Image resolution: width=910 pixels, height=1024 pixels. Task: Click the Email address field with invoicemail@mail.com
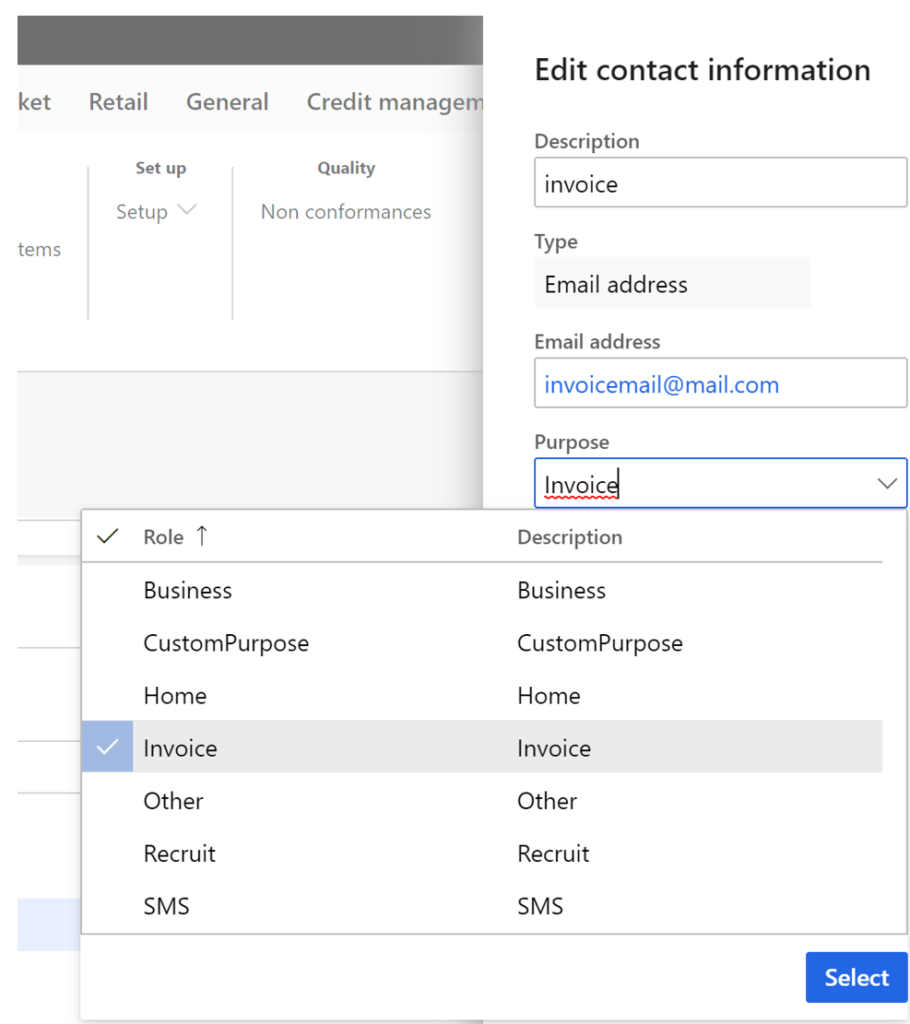(x=720, y=383)
